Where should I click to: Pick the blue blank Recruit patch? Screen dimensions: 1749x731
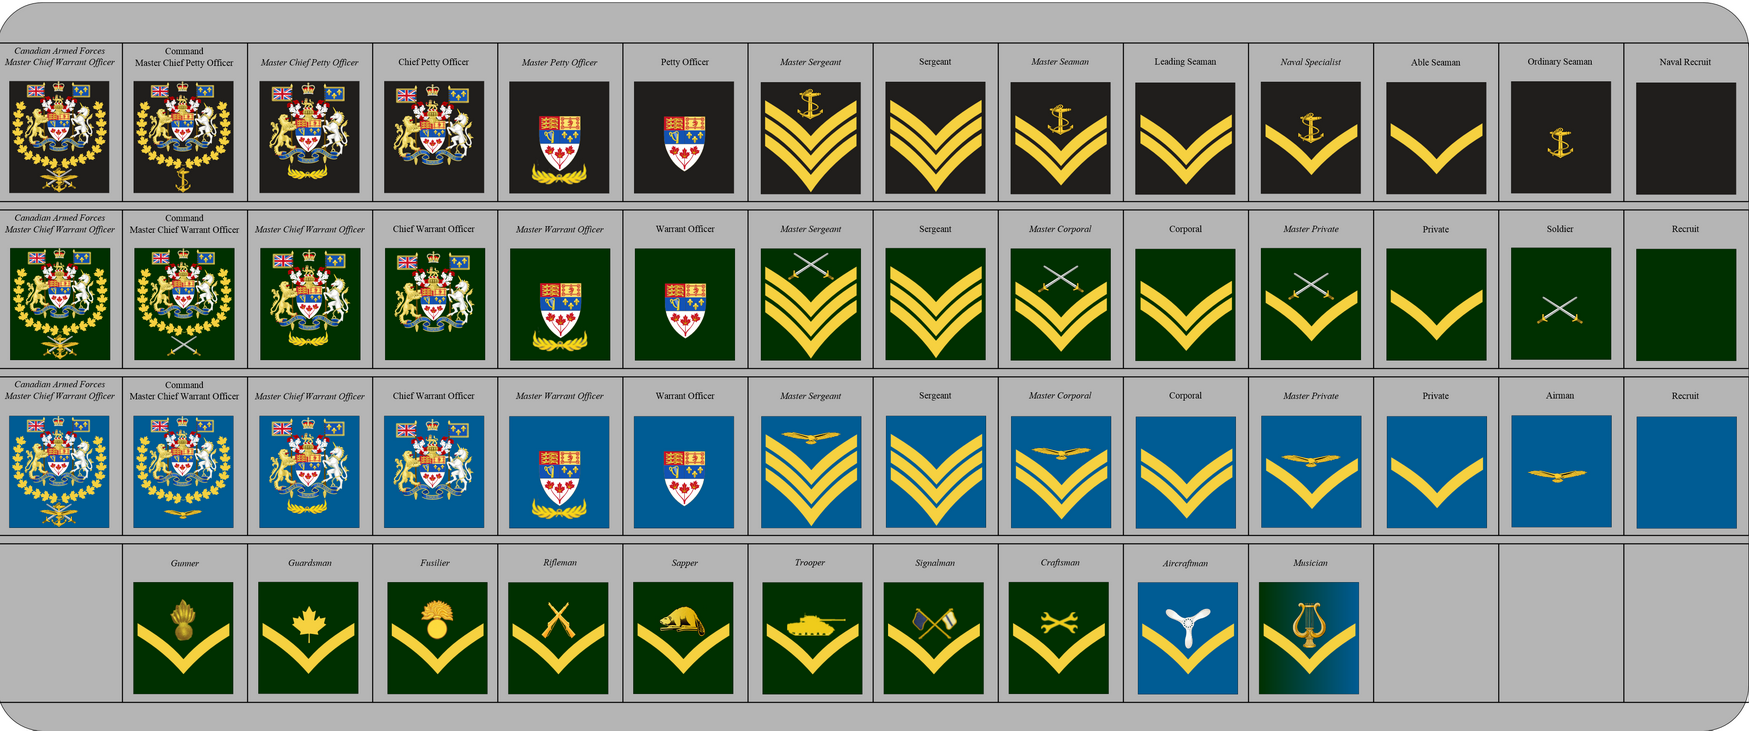coord(1686,472)
